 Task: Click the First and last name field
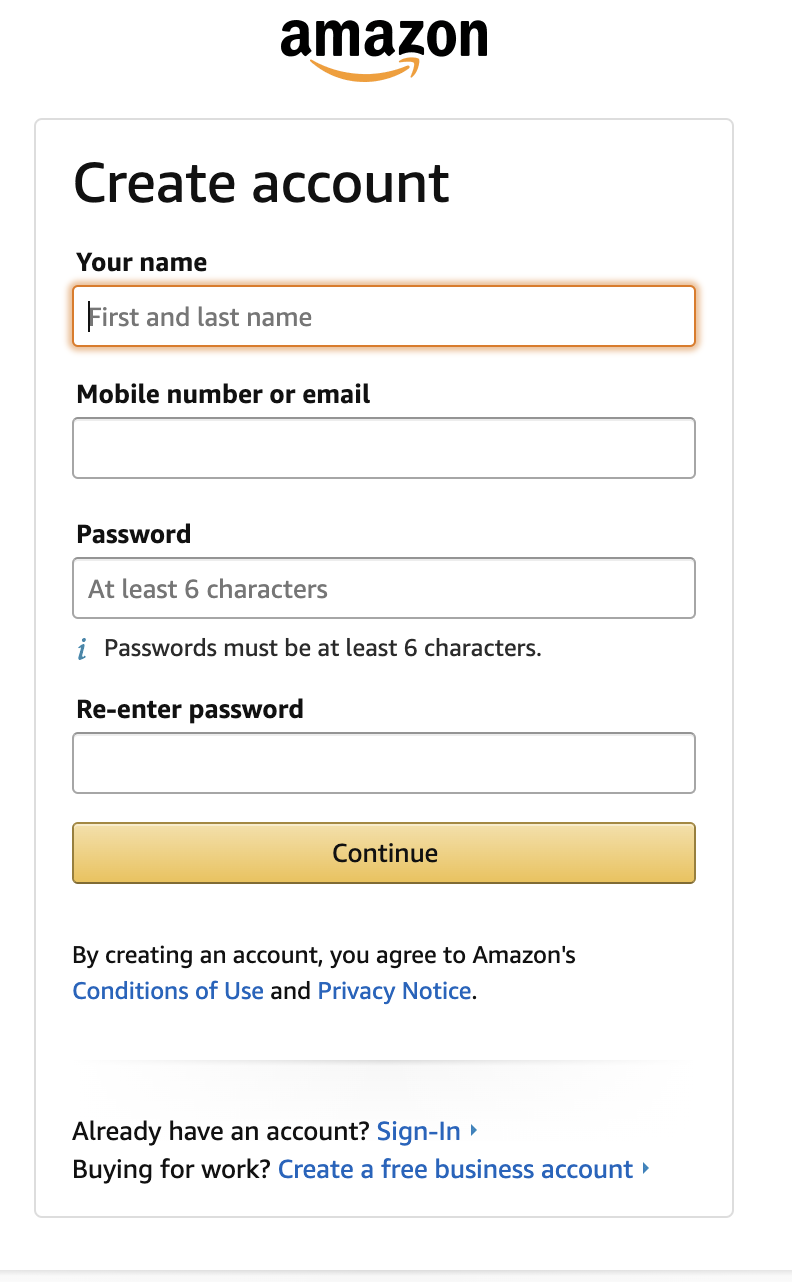click(384, 316)
